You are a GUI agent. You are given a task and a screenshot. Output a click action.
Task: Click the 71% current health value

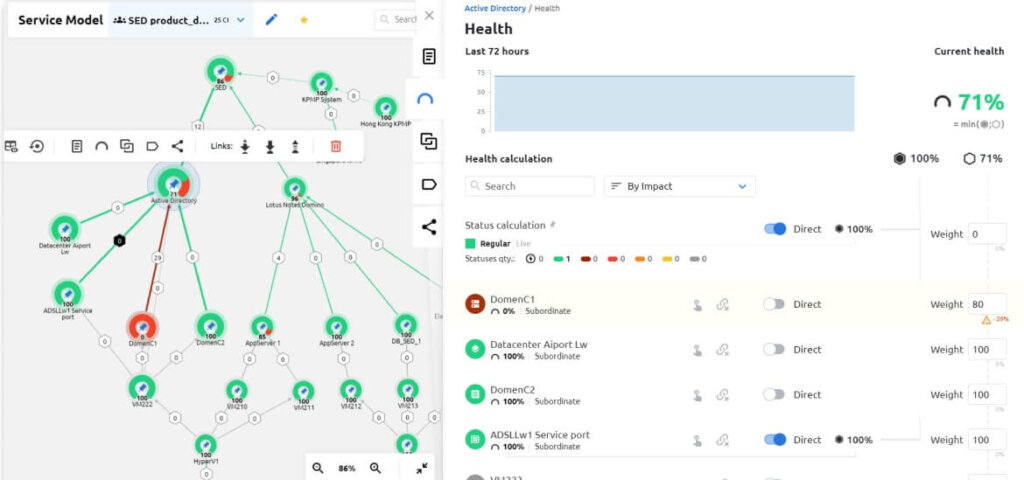tap(980, 102)
